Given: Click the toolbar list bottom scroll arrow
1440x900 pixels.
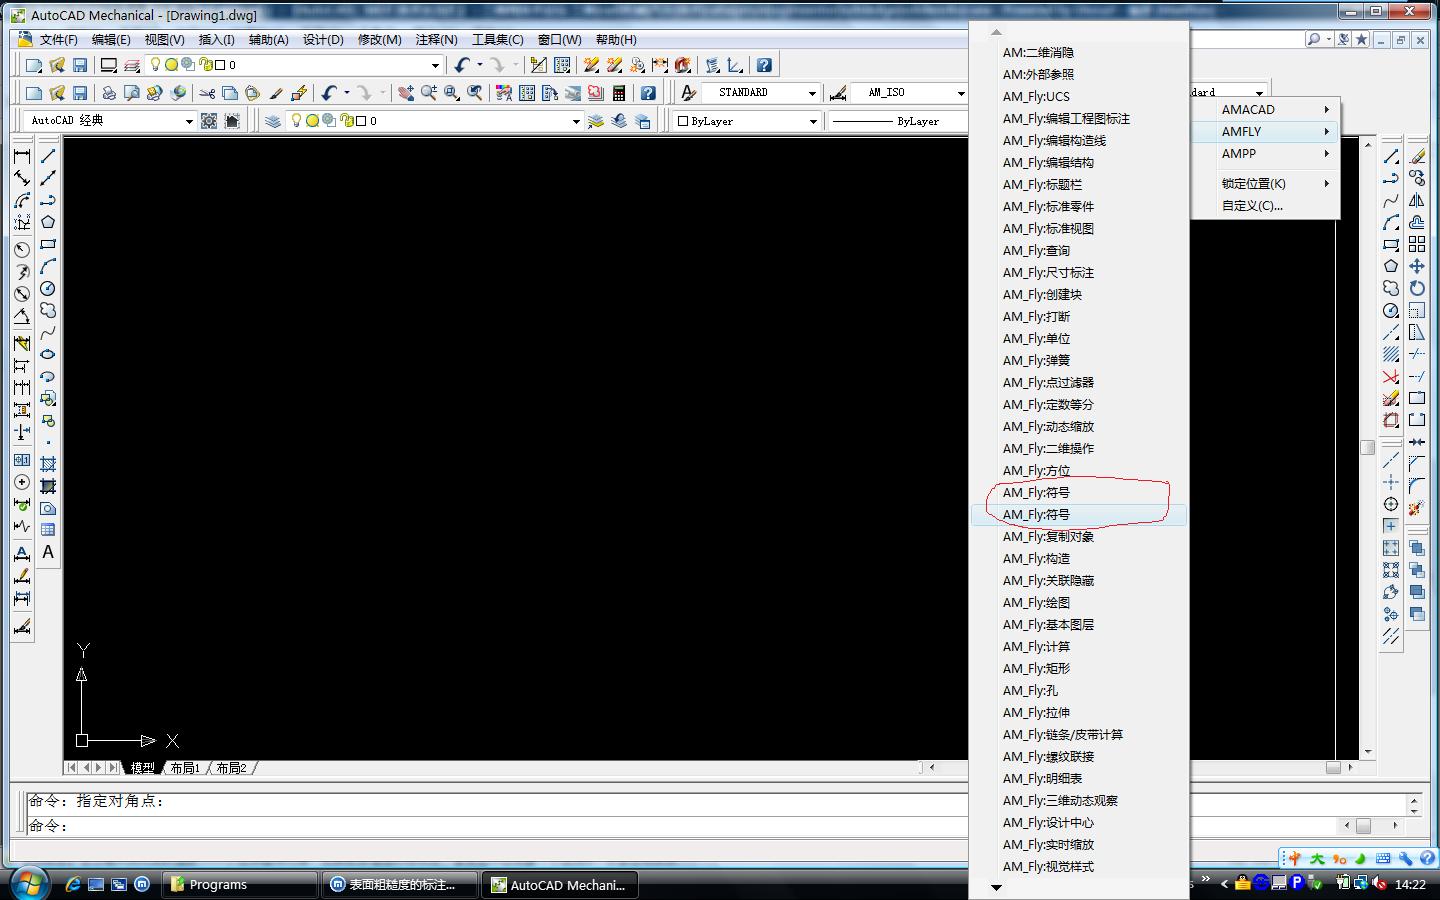Looking at the screenshot, I should pyautogui.click(x=996, y=887).
